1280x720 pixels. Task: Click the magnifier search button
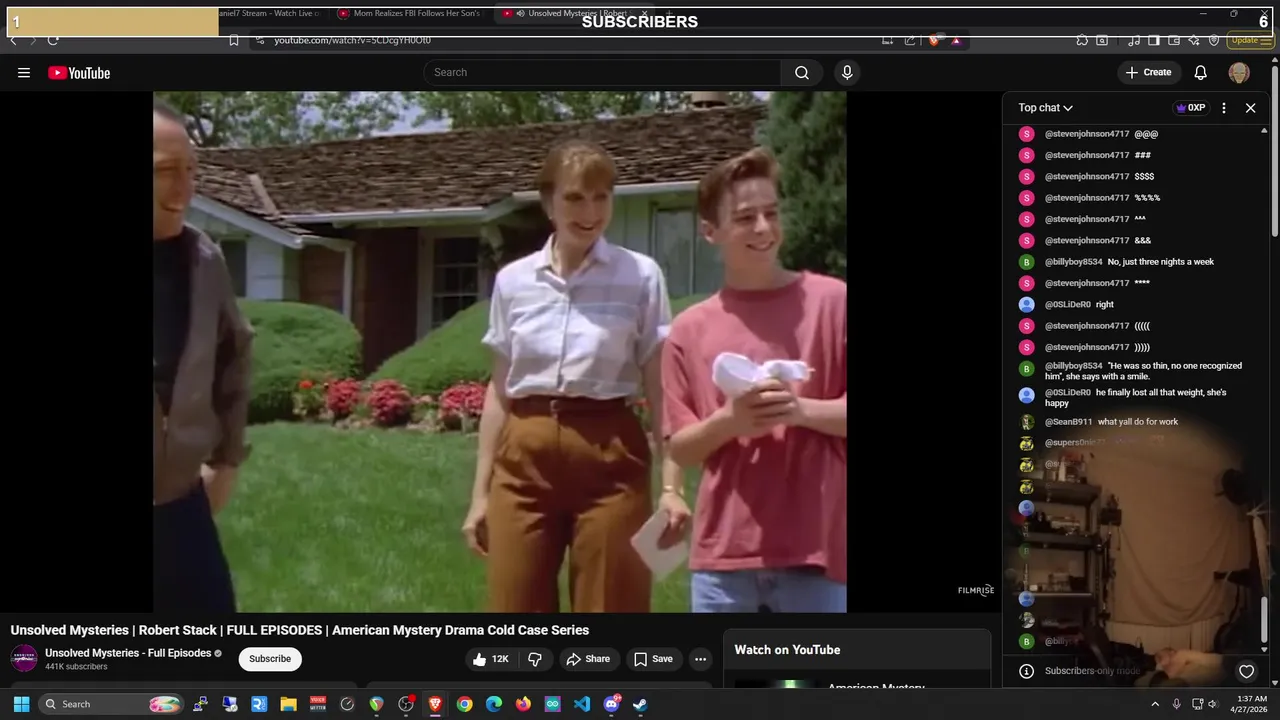(x=802, y=72)
